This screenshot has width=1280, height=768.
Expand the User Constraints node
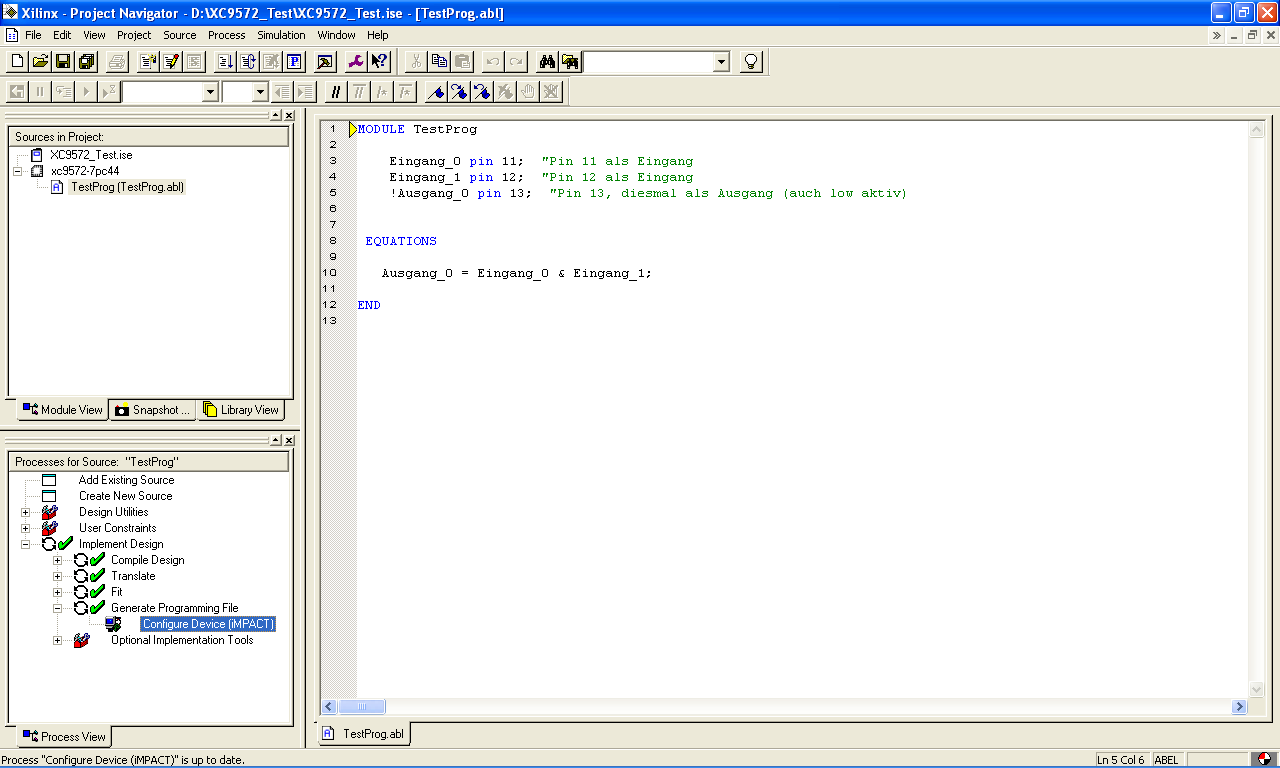(25, 528)
